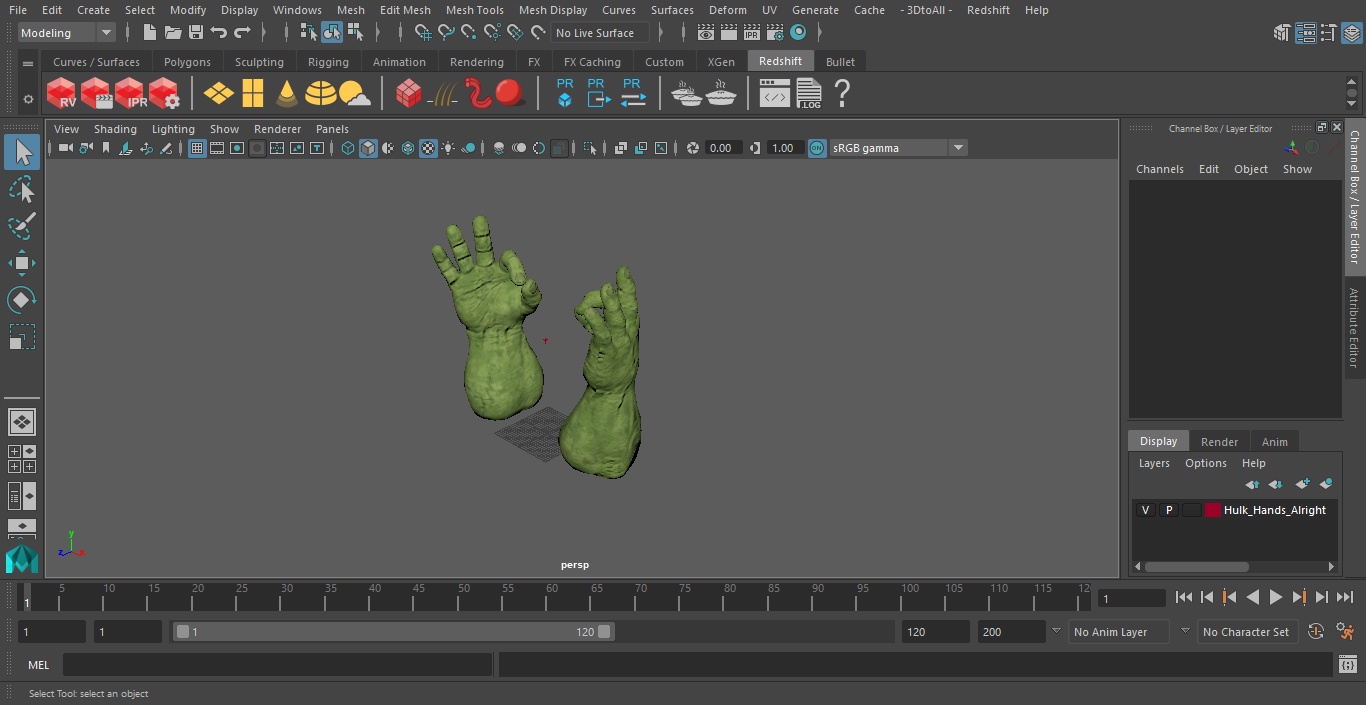
Task: Toggle playback P of Hulk_Hands_Alright layer
Action: [x=1168, y=510]
